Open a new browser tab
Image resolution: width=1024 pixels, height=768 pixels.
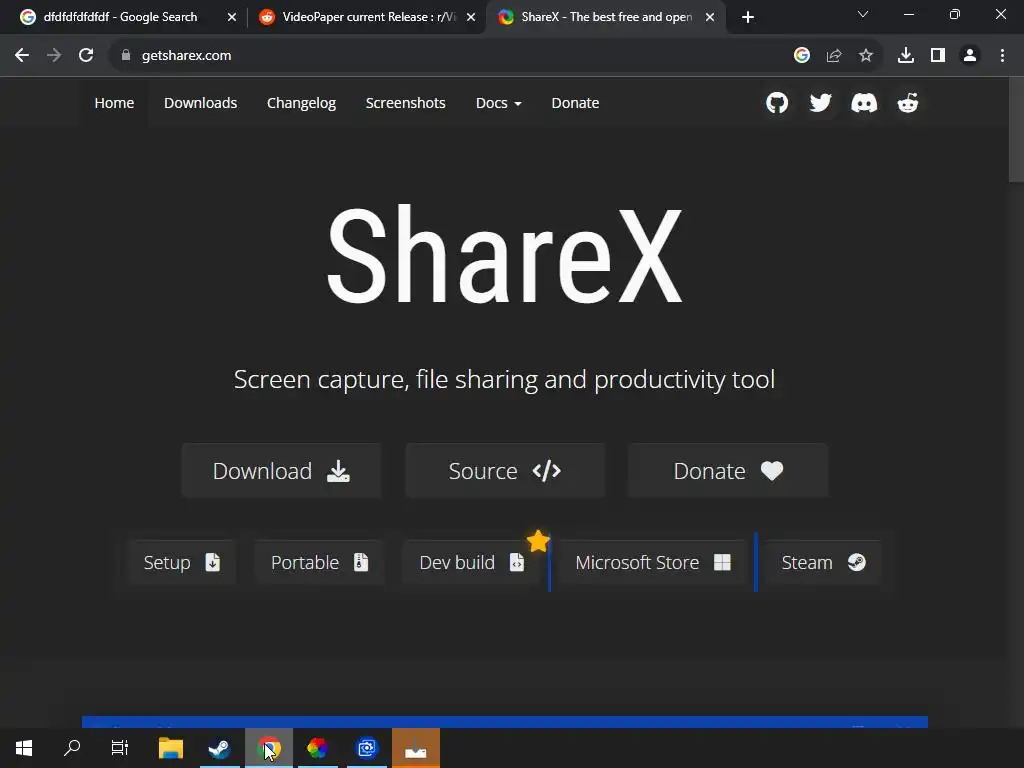pyautogui.click(x=748, y=17)
